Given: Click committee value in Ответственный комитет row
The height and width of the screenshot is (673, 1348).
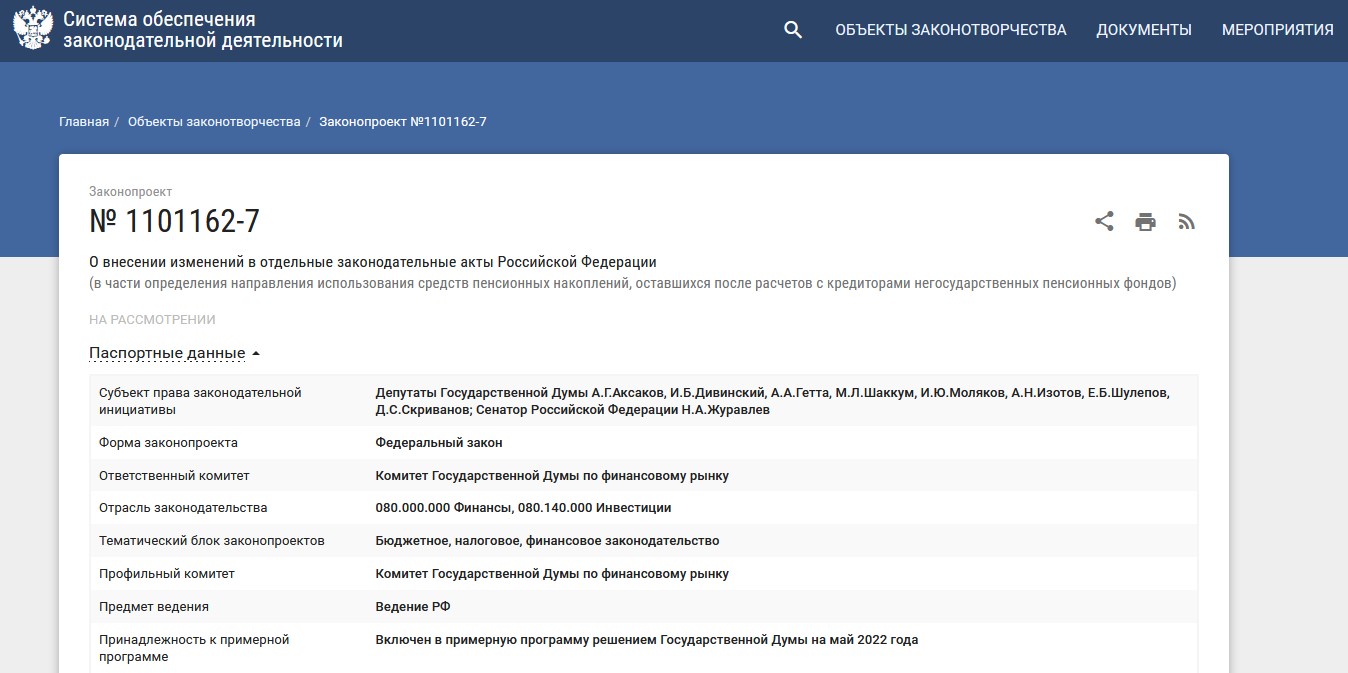Looking at the screenshot, I should point(552,476).
